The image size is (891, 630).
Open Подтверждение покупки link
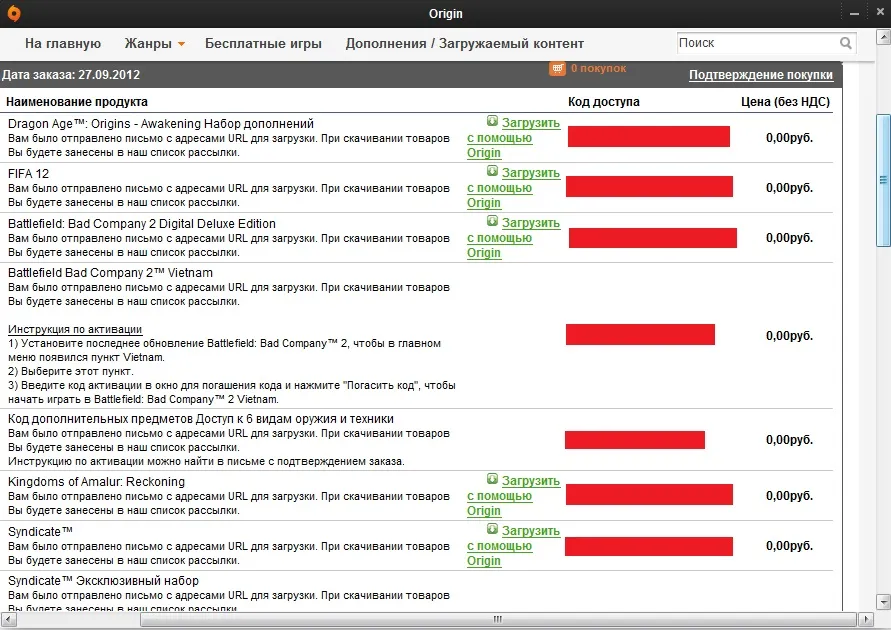click(x=761, y=75)
